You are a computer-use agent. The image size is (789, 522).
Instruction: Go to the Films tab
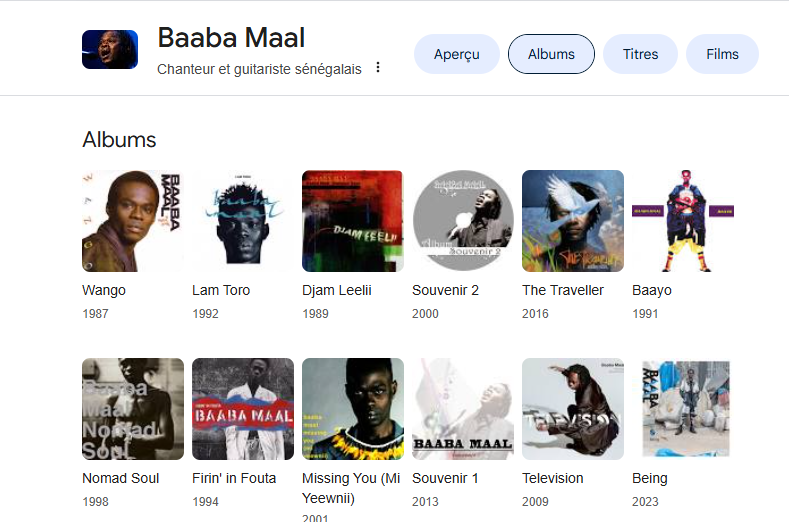pos(722,54)
